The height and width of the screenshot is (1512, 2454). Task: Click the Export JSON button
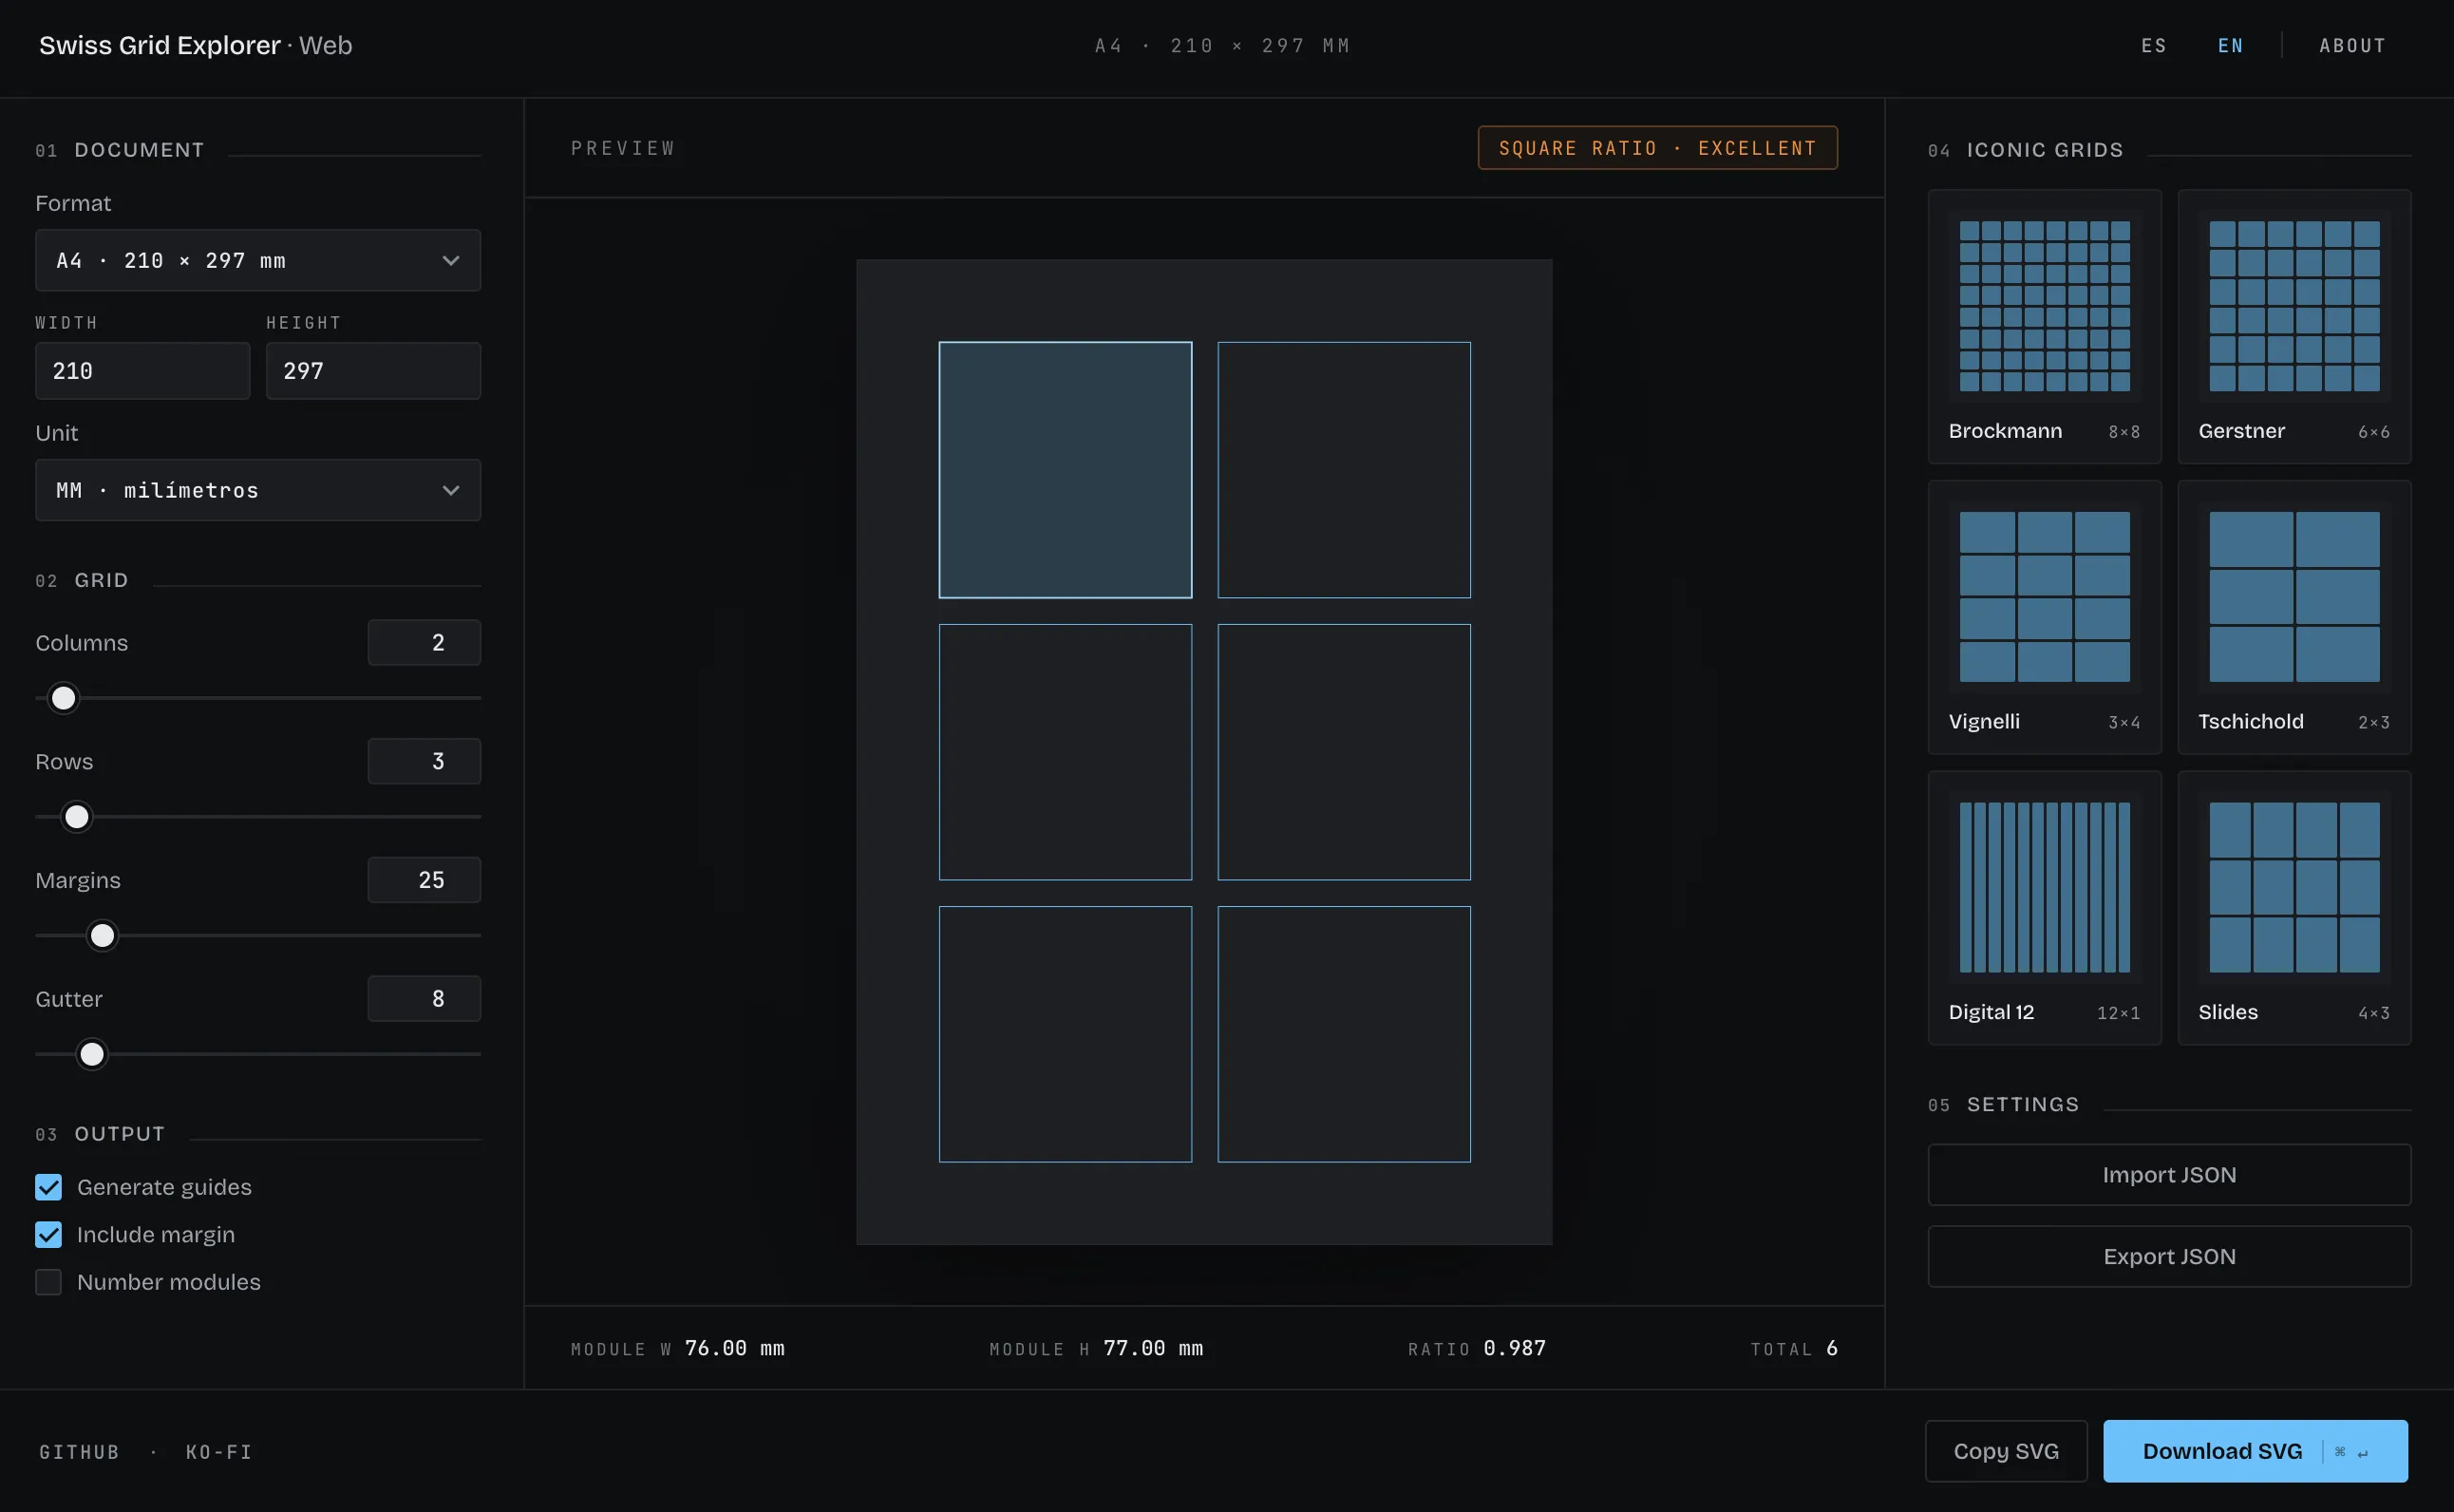coord(2169,1257)
